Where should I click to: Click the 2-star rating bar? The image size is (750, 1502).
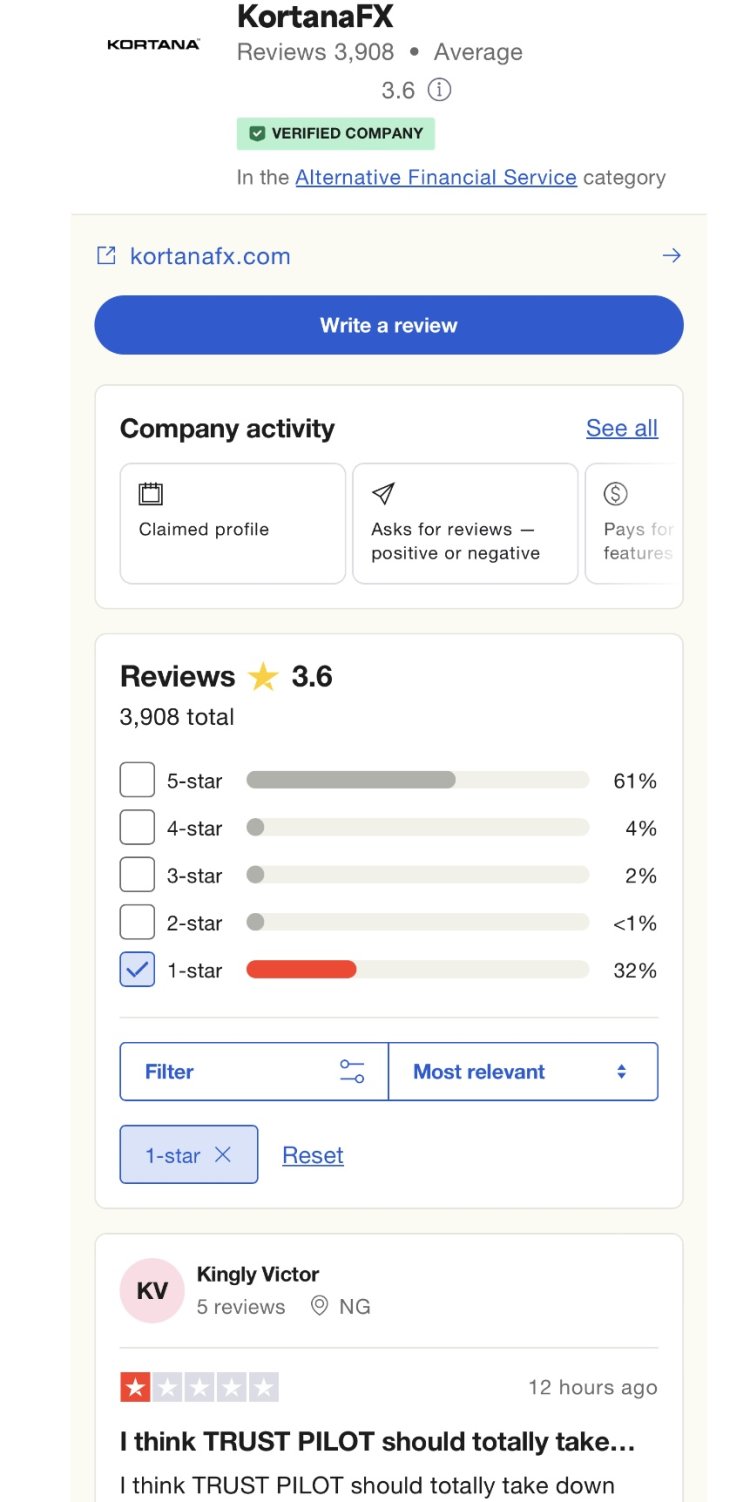(x=418, y=923)
